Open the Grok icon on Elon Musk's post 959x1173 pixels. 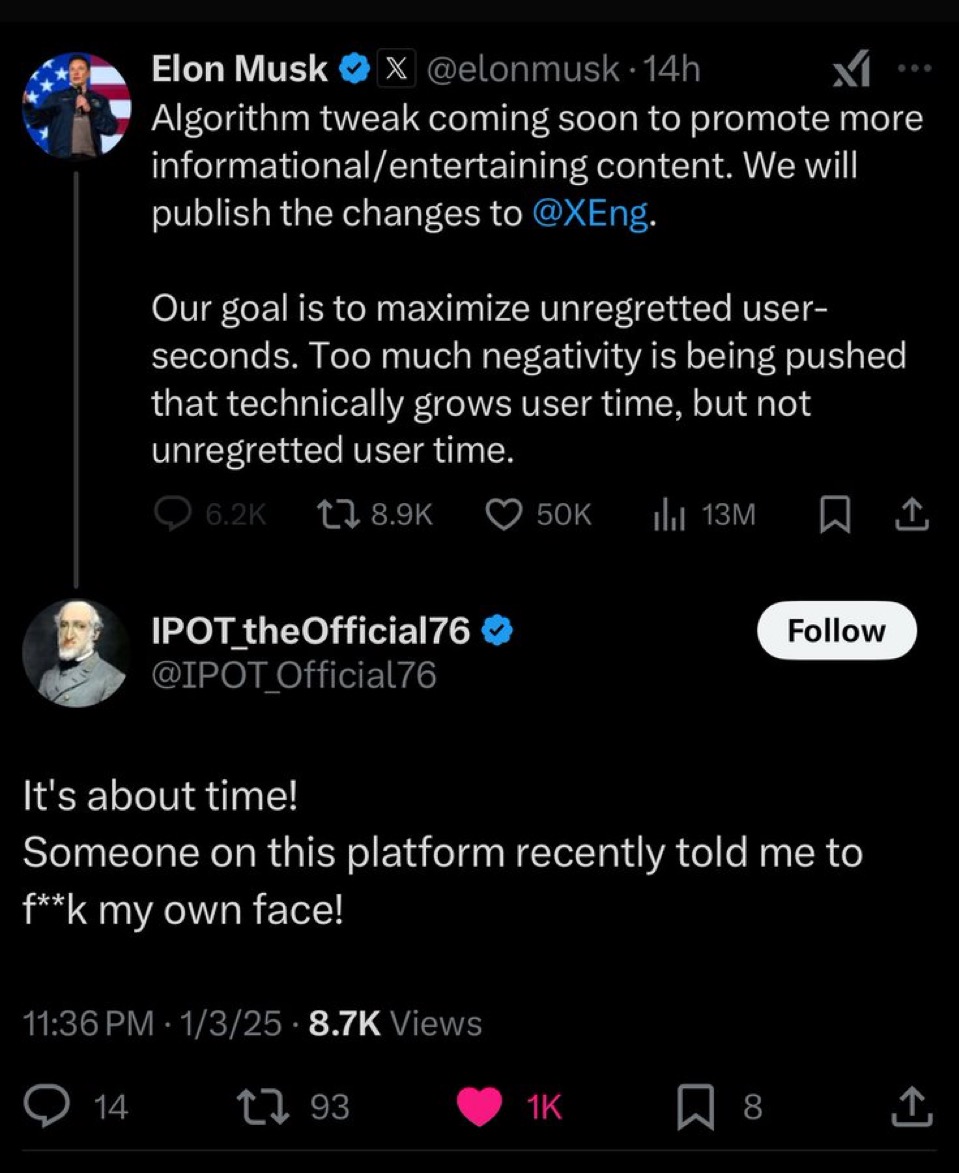tap(852, 69)
